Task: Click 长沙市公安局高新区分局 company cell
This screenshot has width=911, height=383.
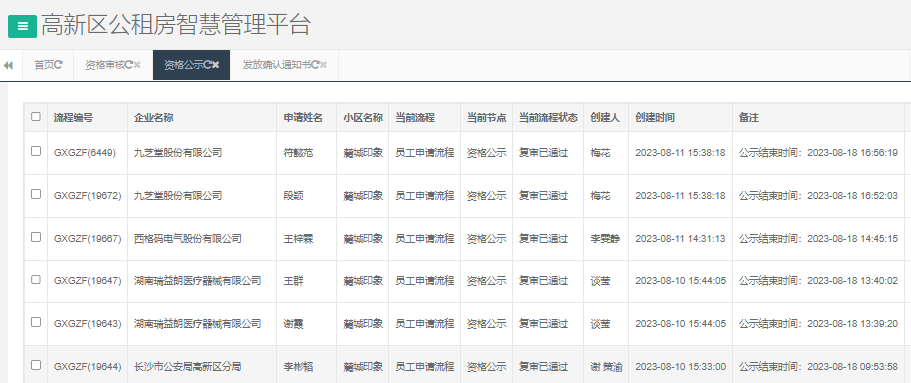Action: point(188,367)
